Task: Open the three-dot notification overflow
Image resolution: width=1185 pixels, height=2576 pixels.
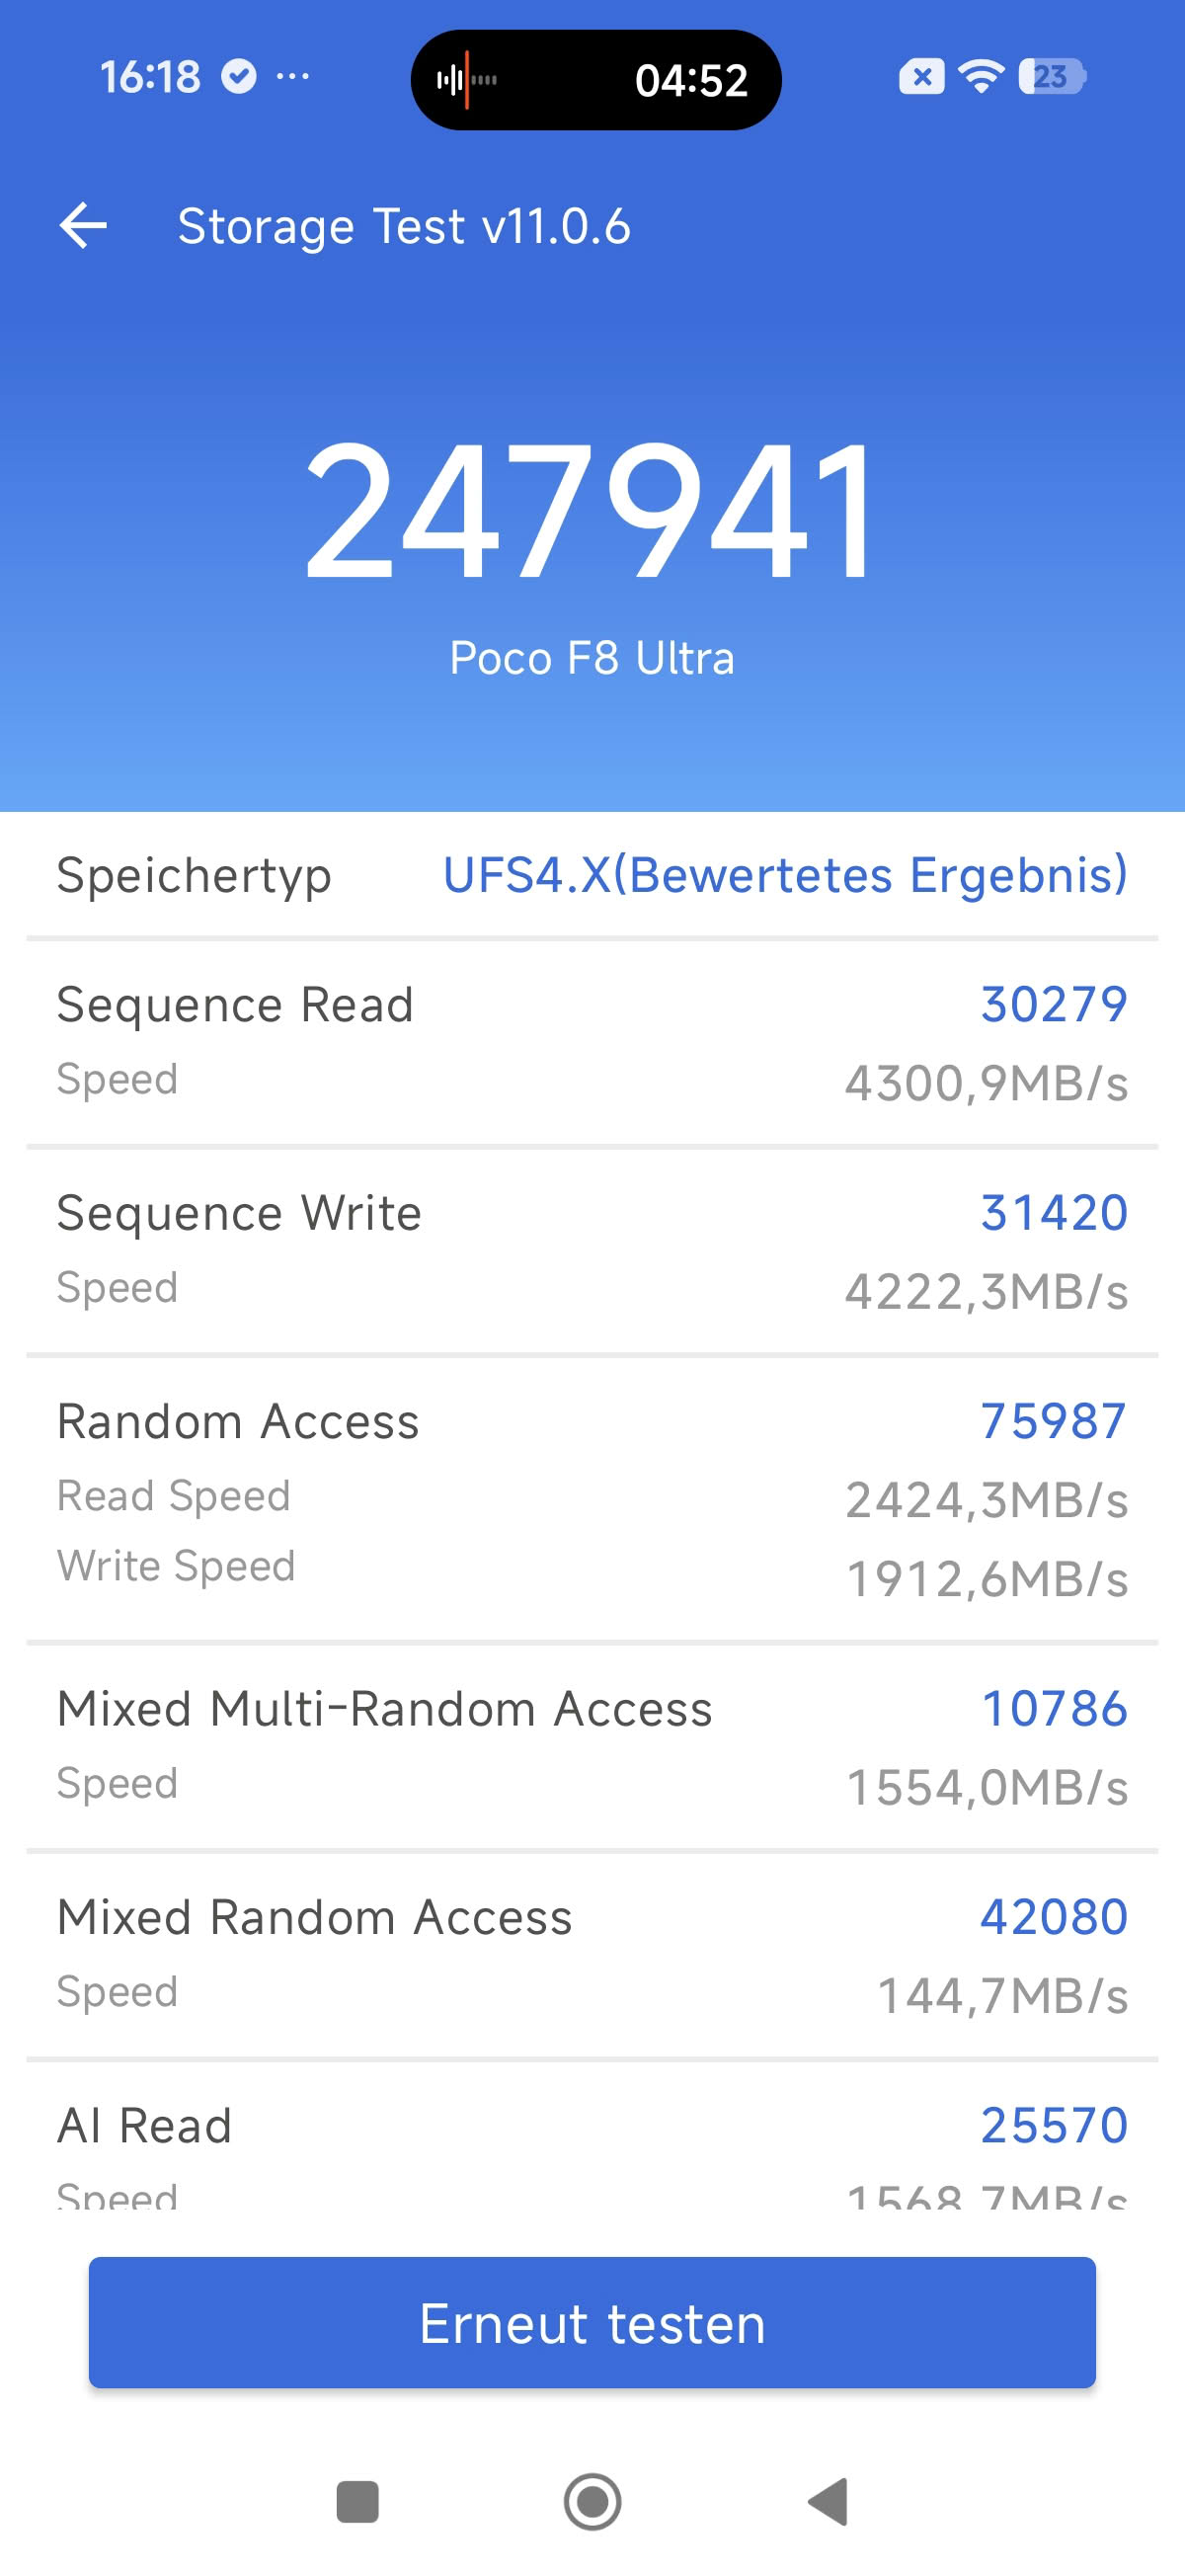Action: (292, 76)
